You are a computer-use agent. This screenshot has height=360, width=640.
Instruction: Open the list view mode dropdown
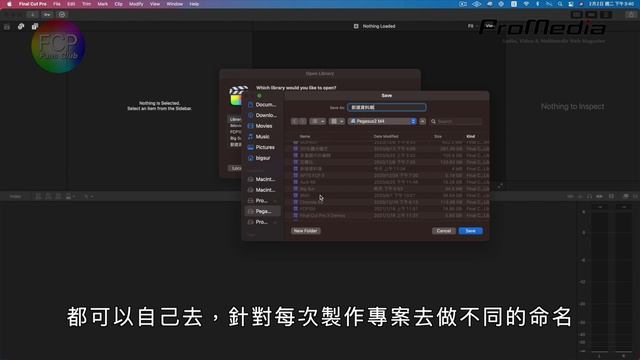click(x=318, y=122)
